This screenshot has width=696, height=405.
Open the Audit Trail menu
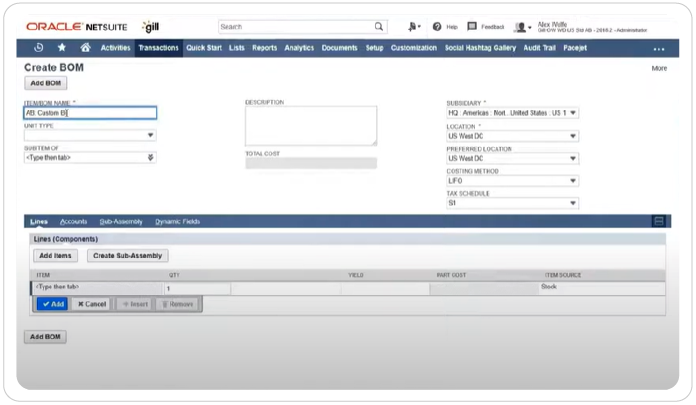tap(539, 48)
